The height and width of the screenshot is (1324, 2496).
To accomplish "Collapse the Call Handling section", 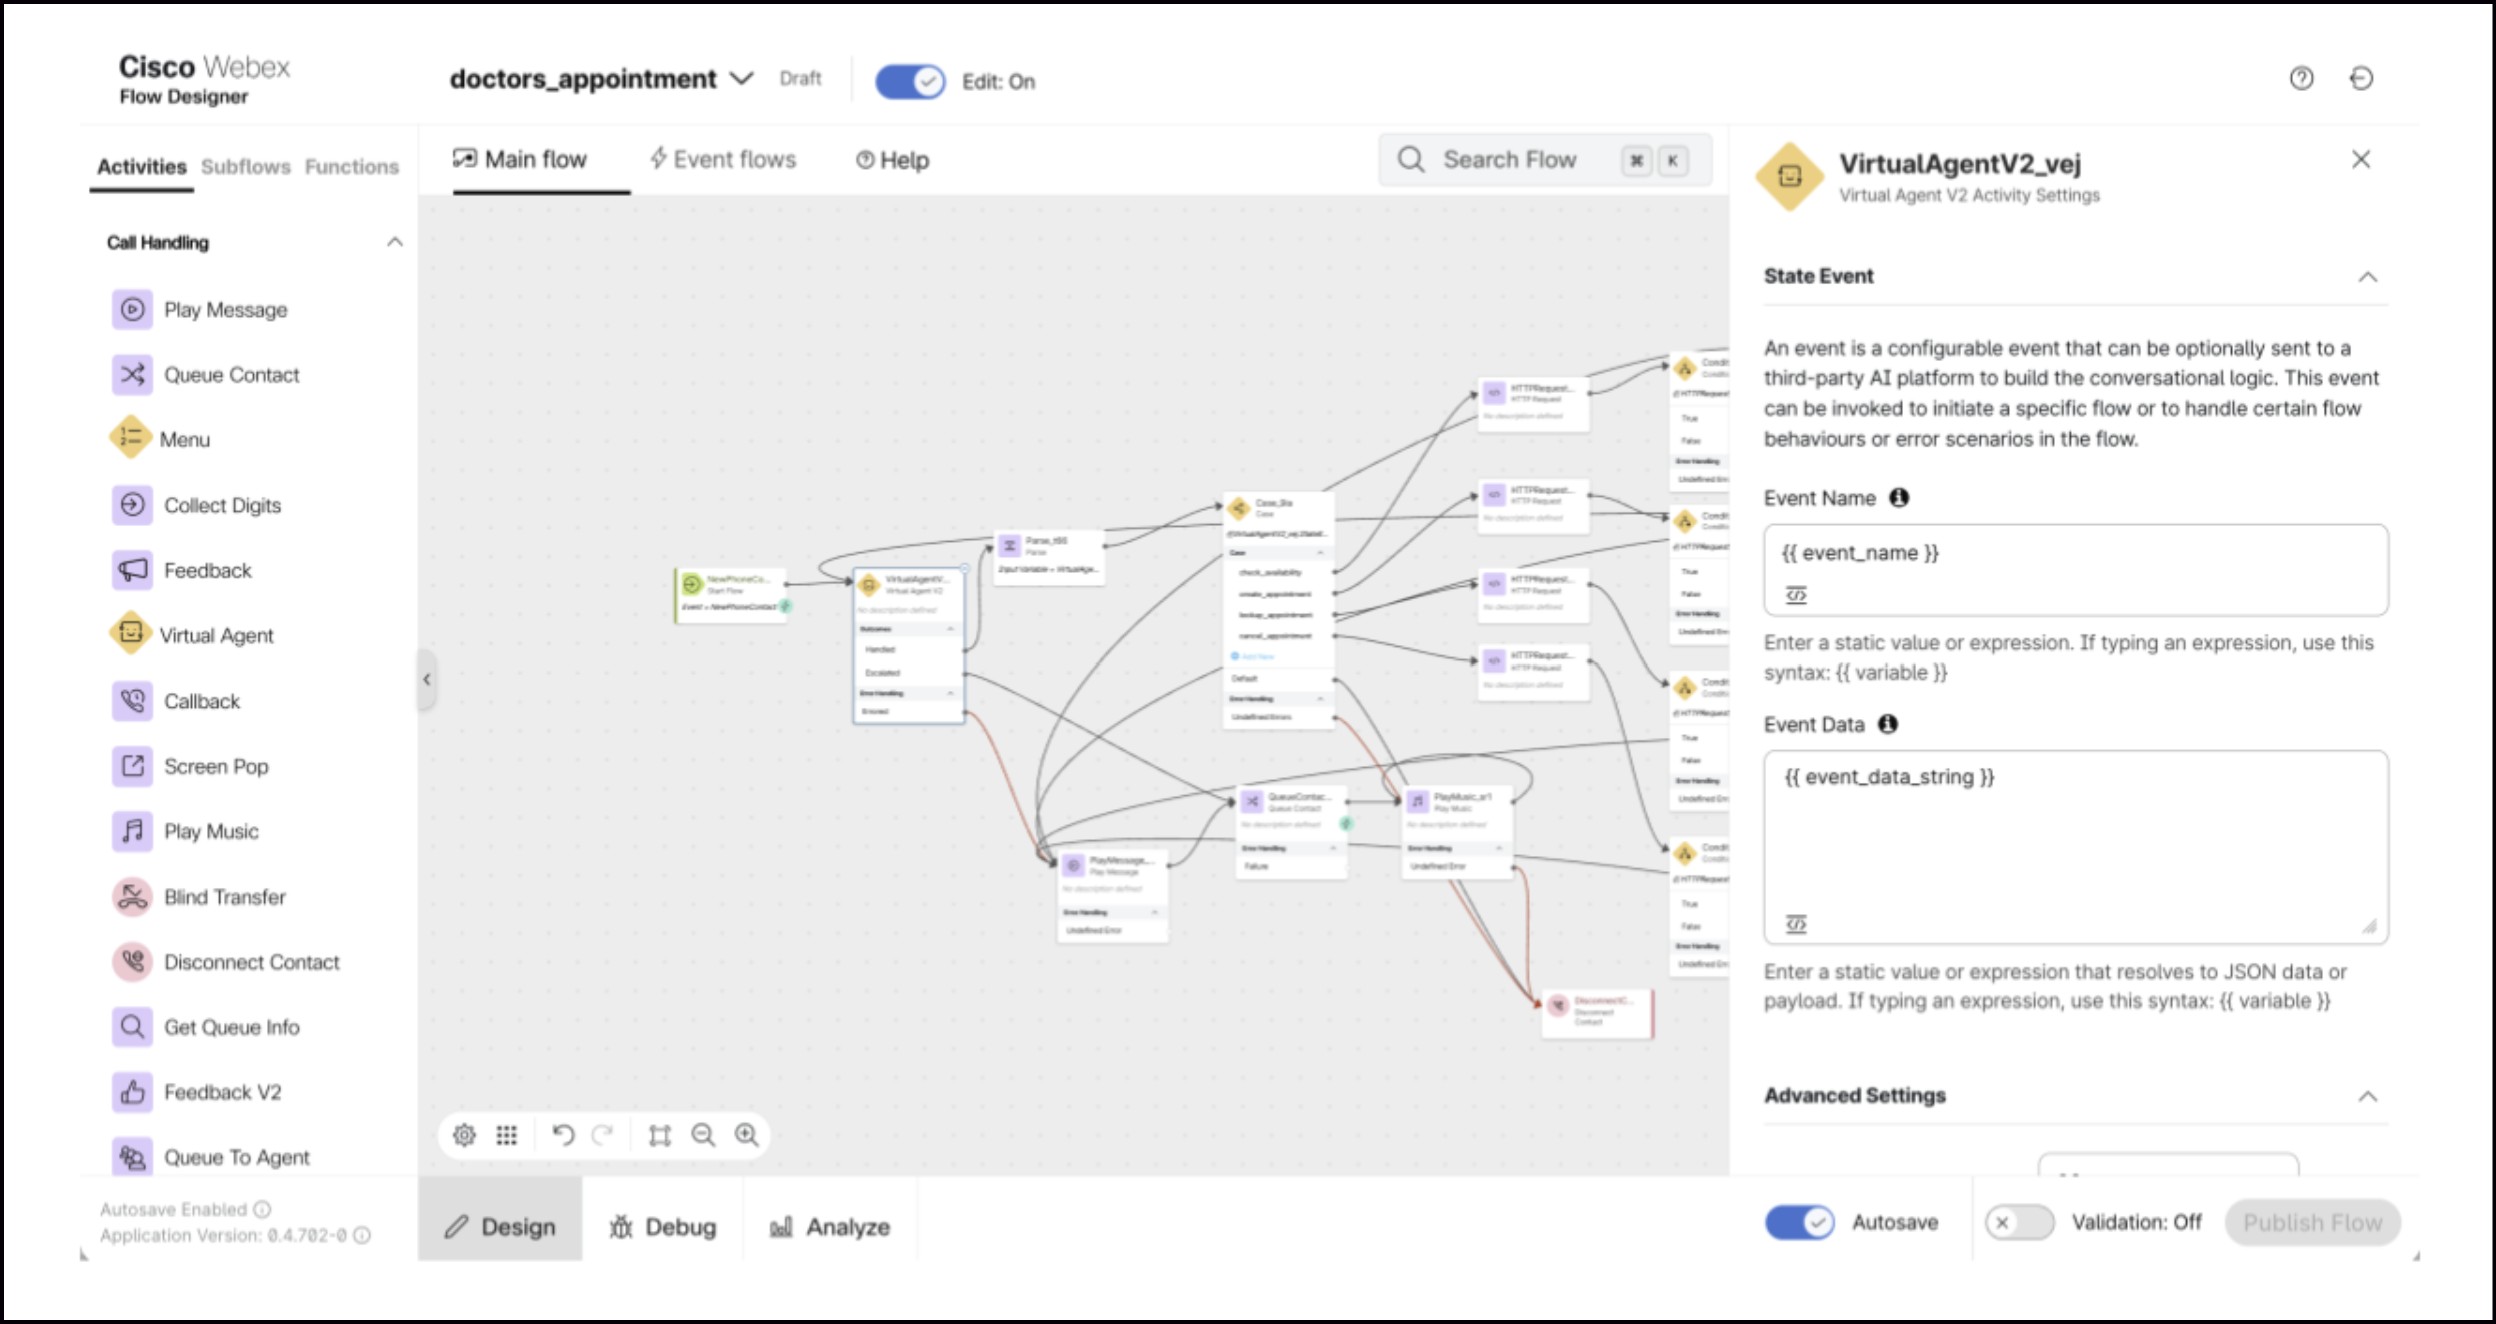I will pos(395,242).
